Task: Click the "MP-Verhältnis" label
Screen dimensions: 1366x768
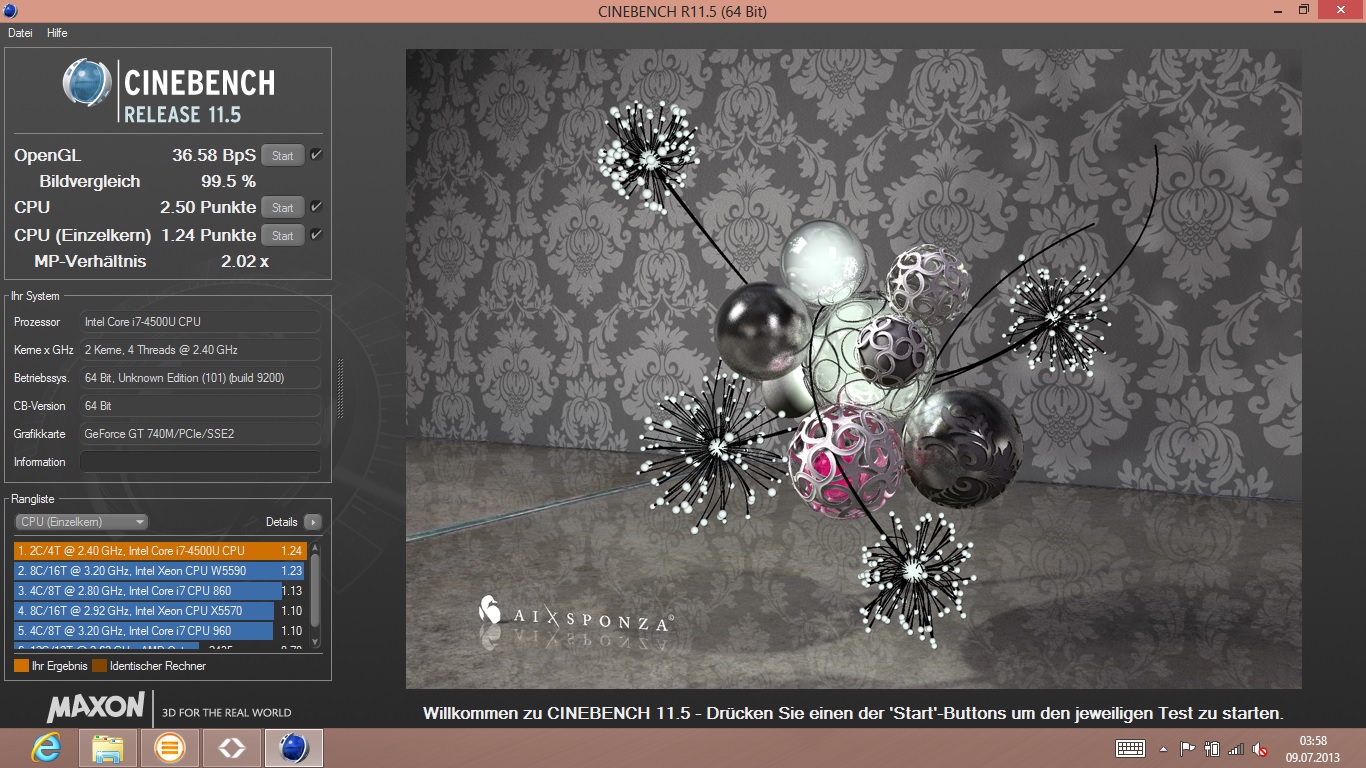Action: 90,261
